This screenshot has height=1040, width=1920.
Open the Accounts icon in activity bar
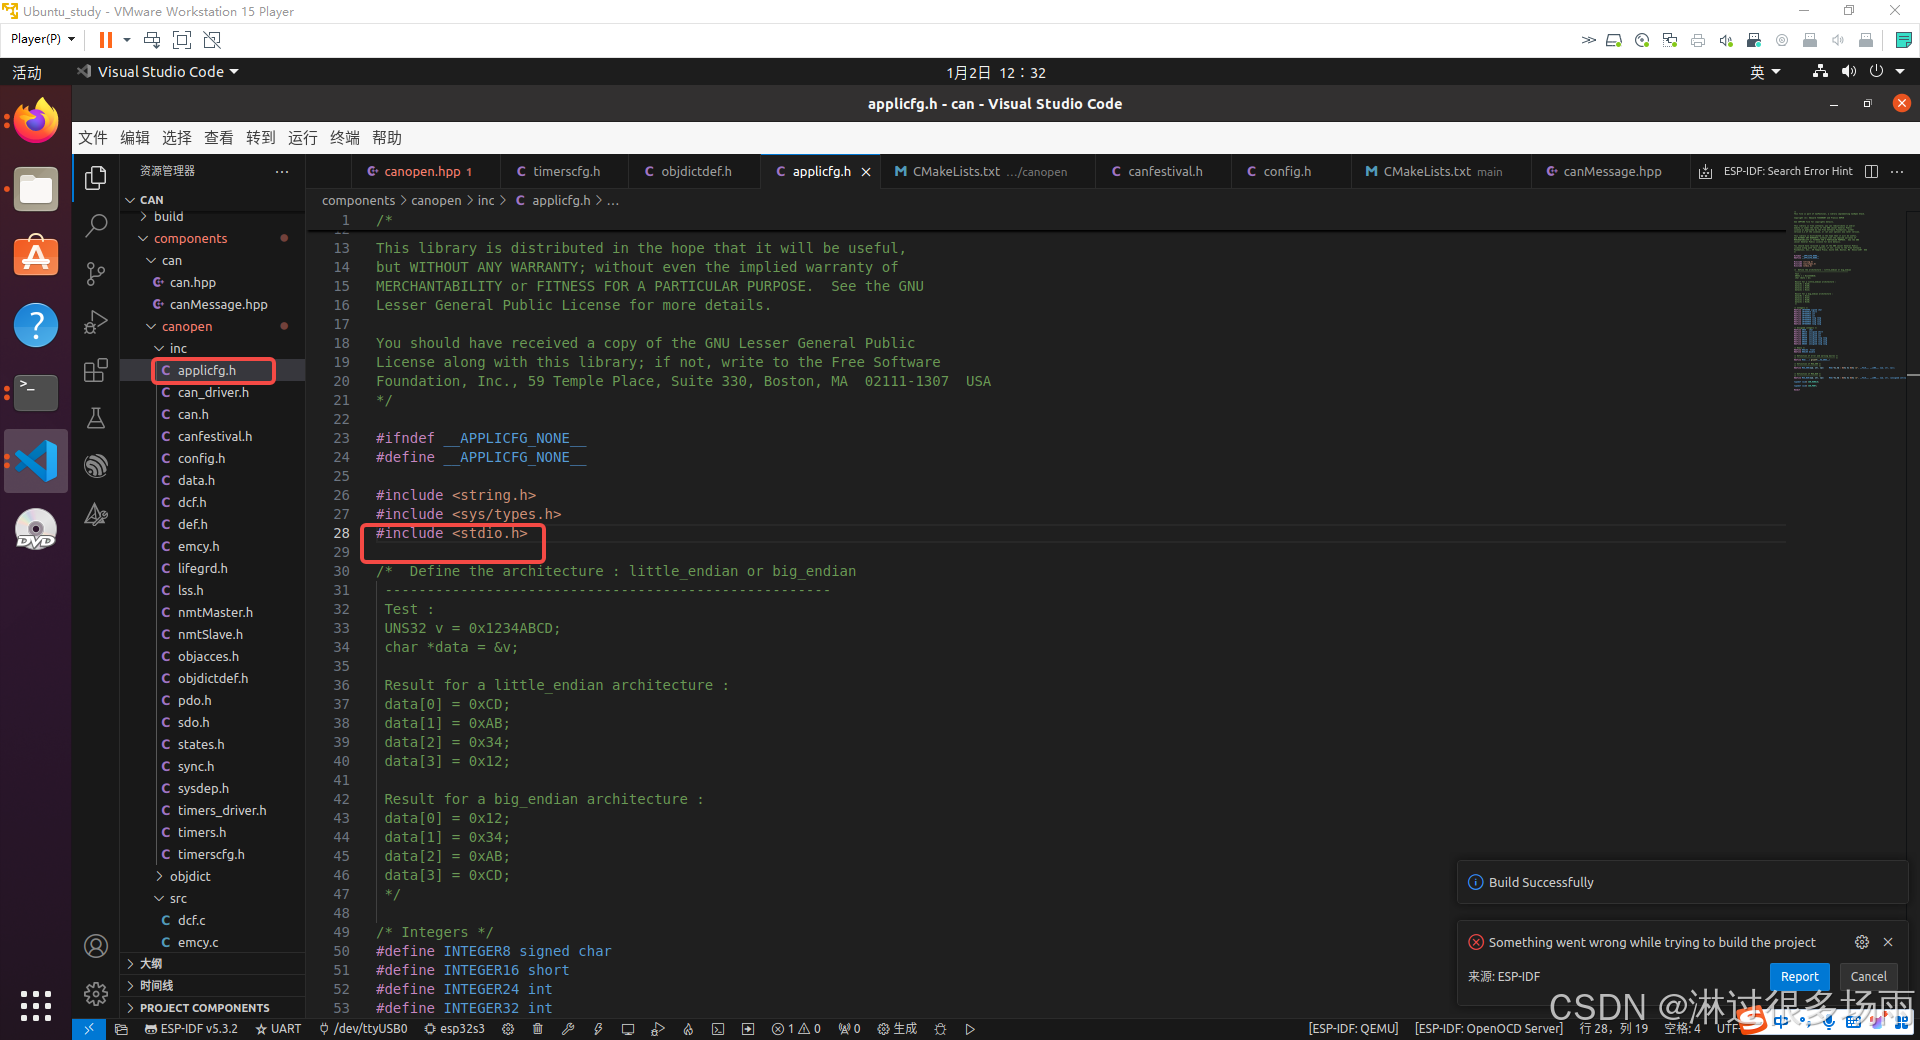[96, 946]
